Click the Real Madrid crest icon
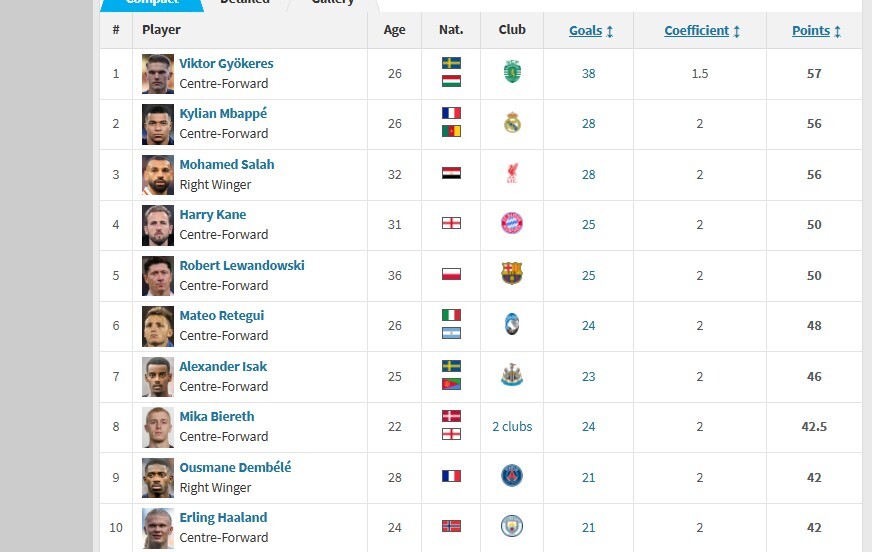 tap(512, 123)
